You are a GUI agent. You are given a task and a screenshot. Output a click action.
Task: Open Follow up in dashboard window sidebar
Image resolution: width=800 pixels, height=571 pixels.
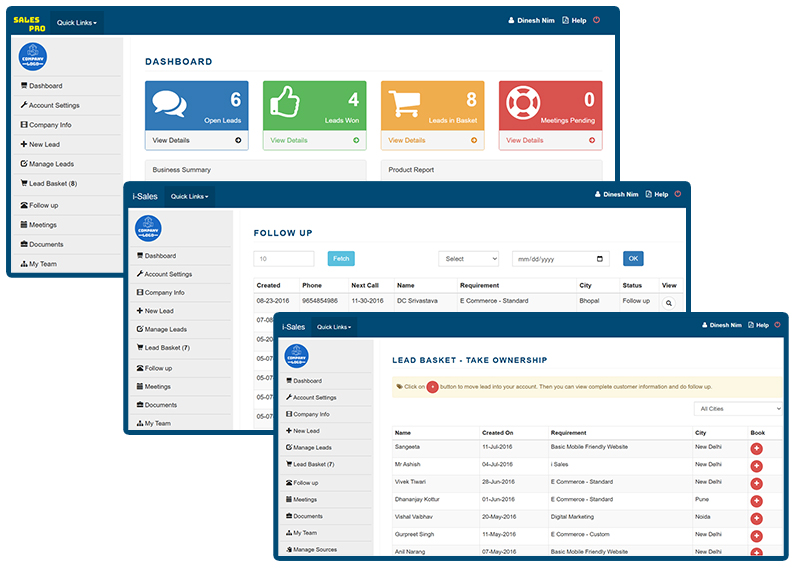tap(39, 205)
